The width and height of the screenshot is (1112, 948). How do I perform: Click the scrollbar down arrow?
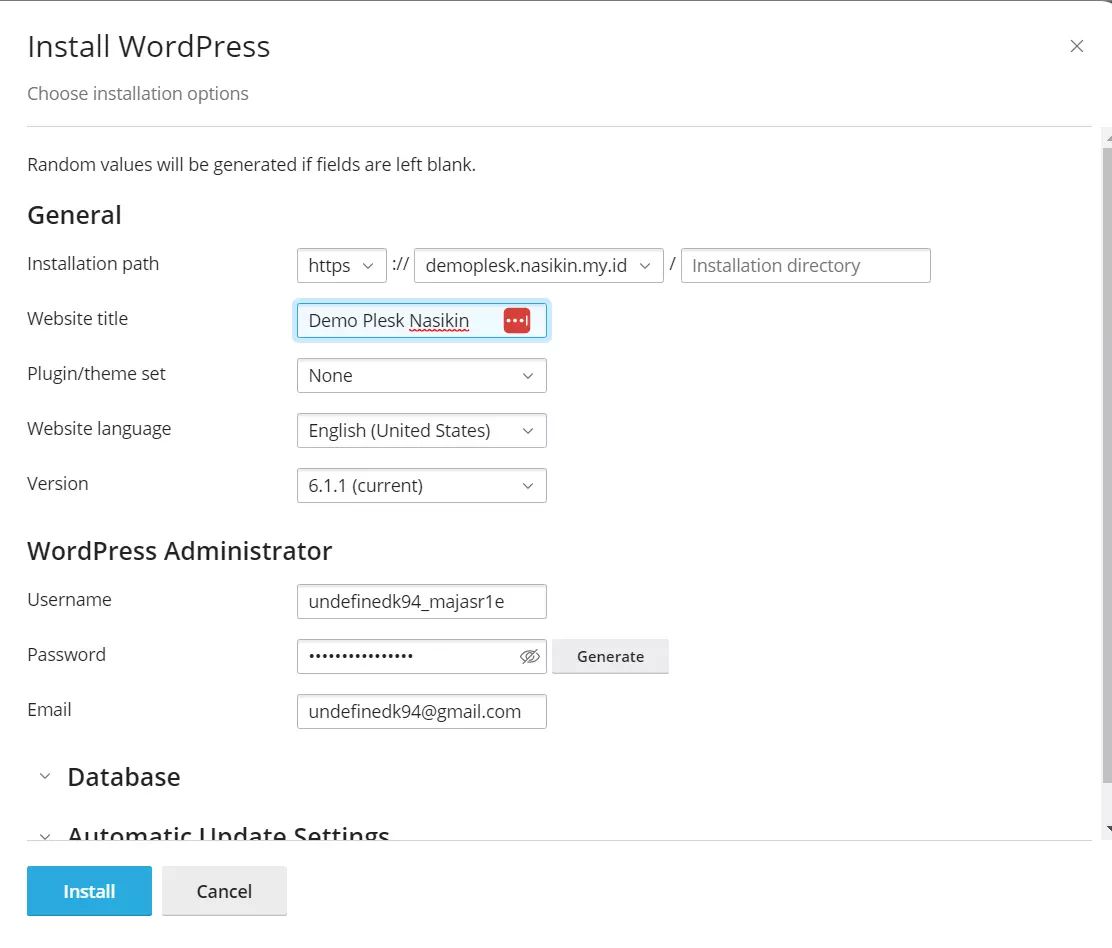(x=1108, y=828)
